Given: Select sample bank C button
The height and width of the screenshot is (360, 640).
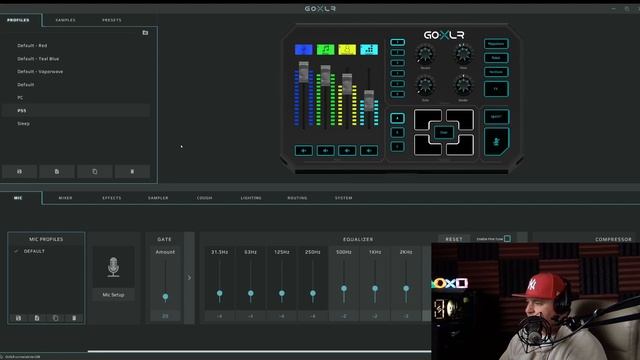Looking at the screenshot, I should point(397,147).
